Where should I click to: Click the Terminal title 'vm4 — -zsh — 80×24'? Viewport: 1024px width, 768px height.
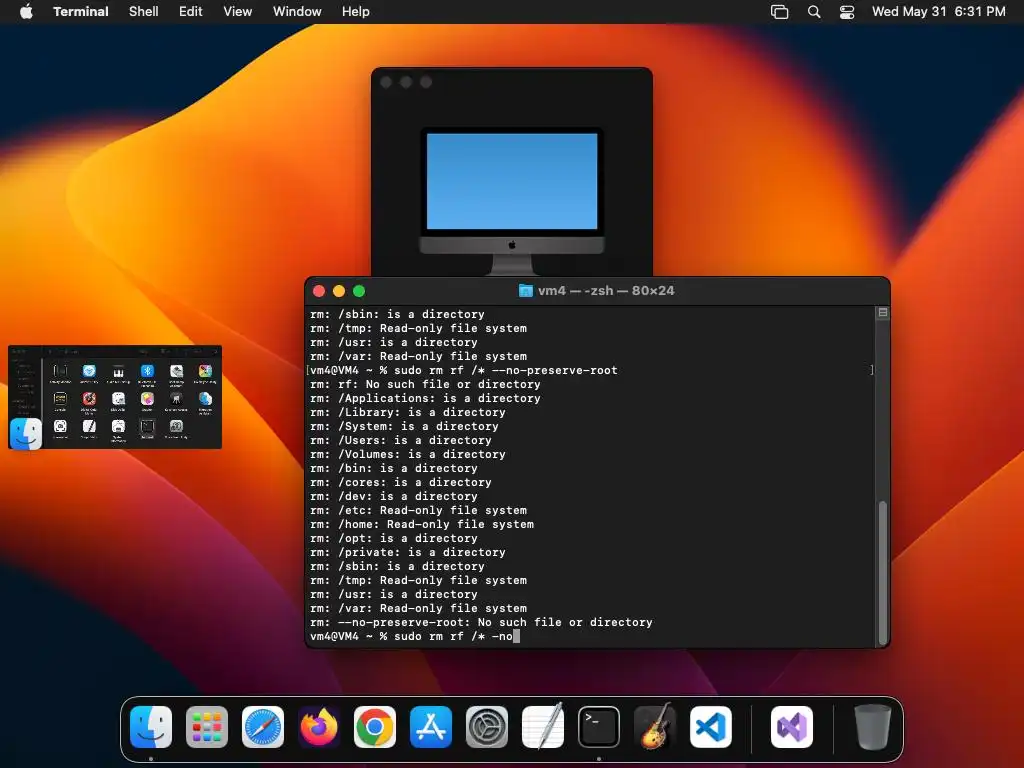pos(606,291)
